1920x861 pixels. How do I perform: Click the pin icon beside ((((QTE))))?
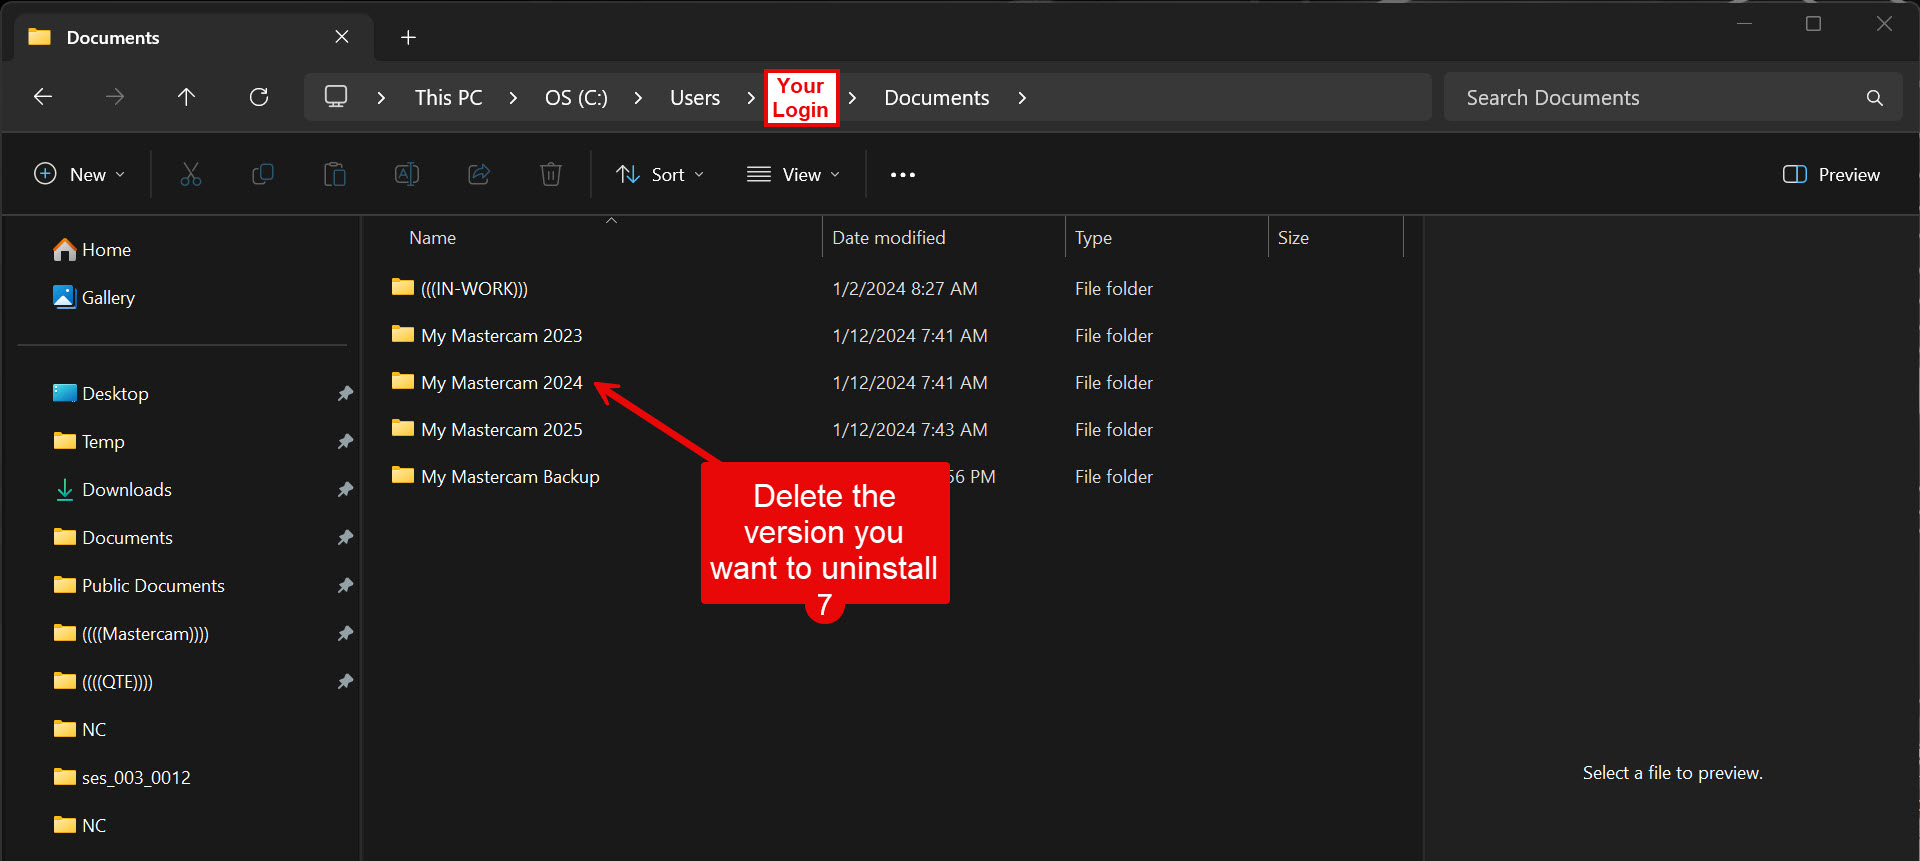[x=345, y=682]
